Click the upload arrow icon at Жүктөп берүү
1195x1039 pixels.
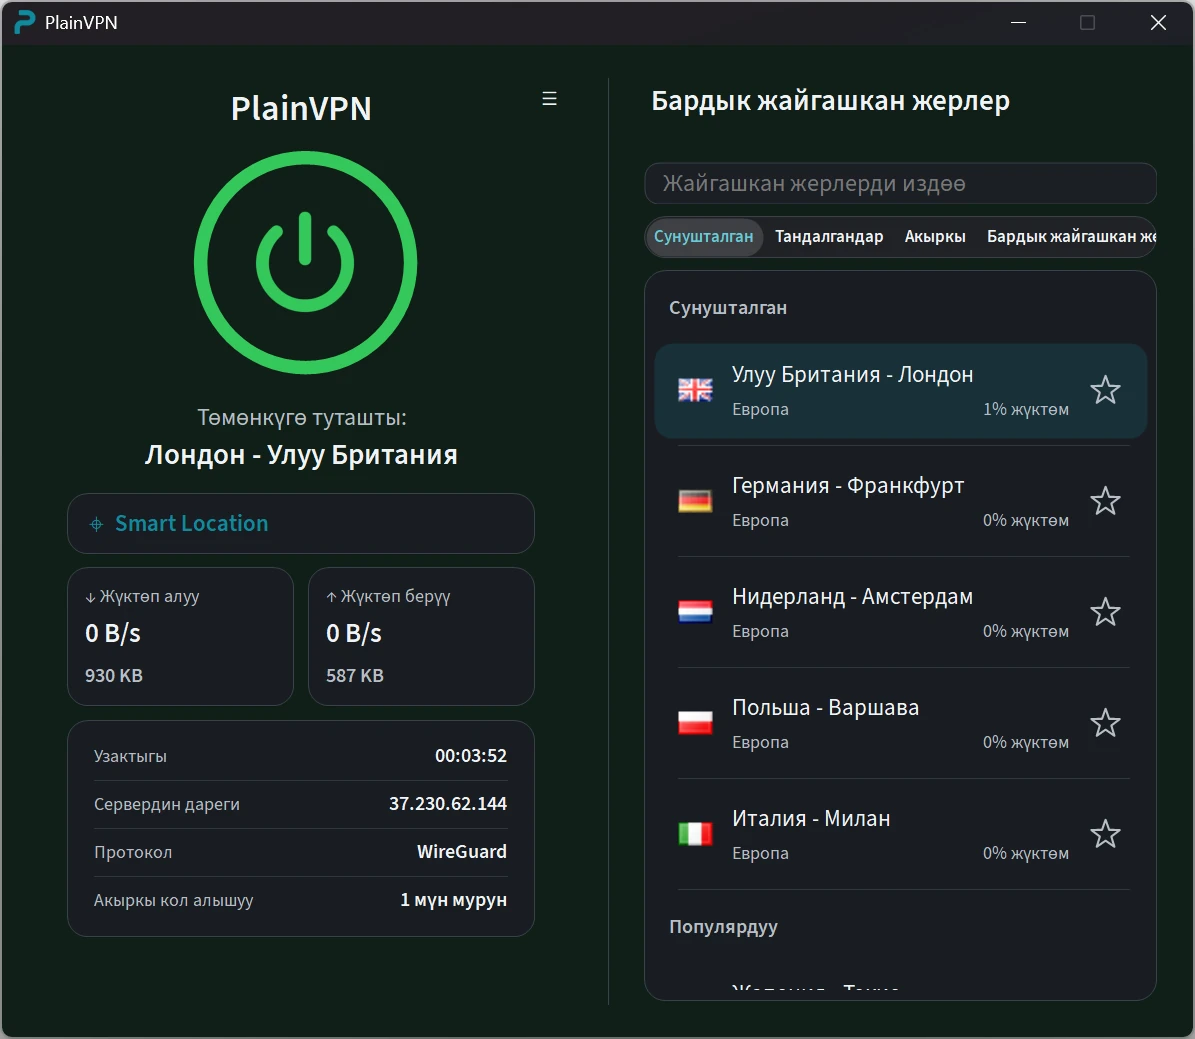332,597
